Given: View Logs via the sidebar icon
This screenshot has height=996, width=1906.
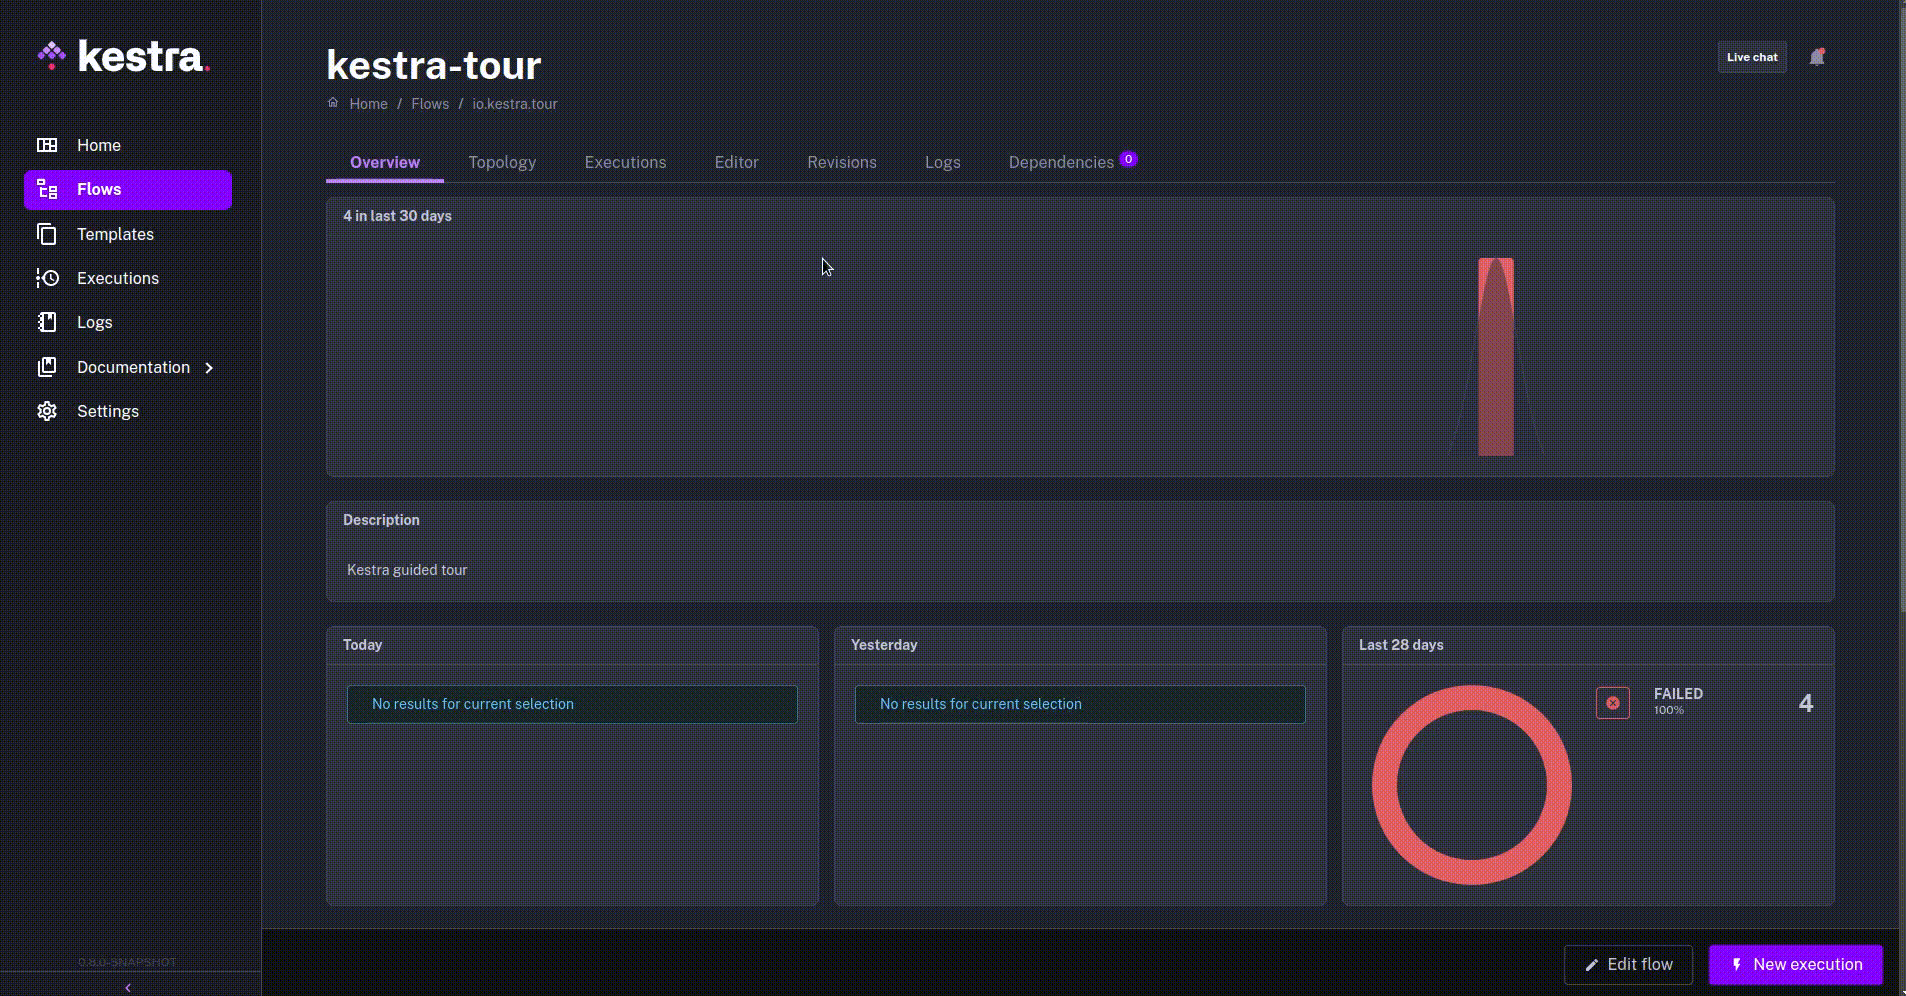Looking at the screenshot, I should tap(47, 322).
